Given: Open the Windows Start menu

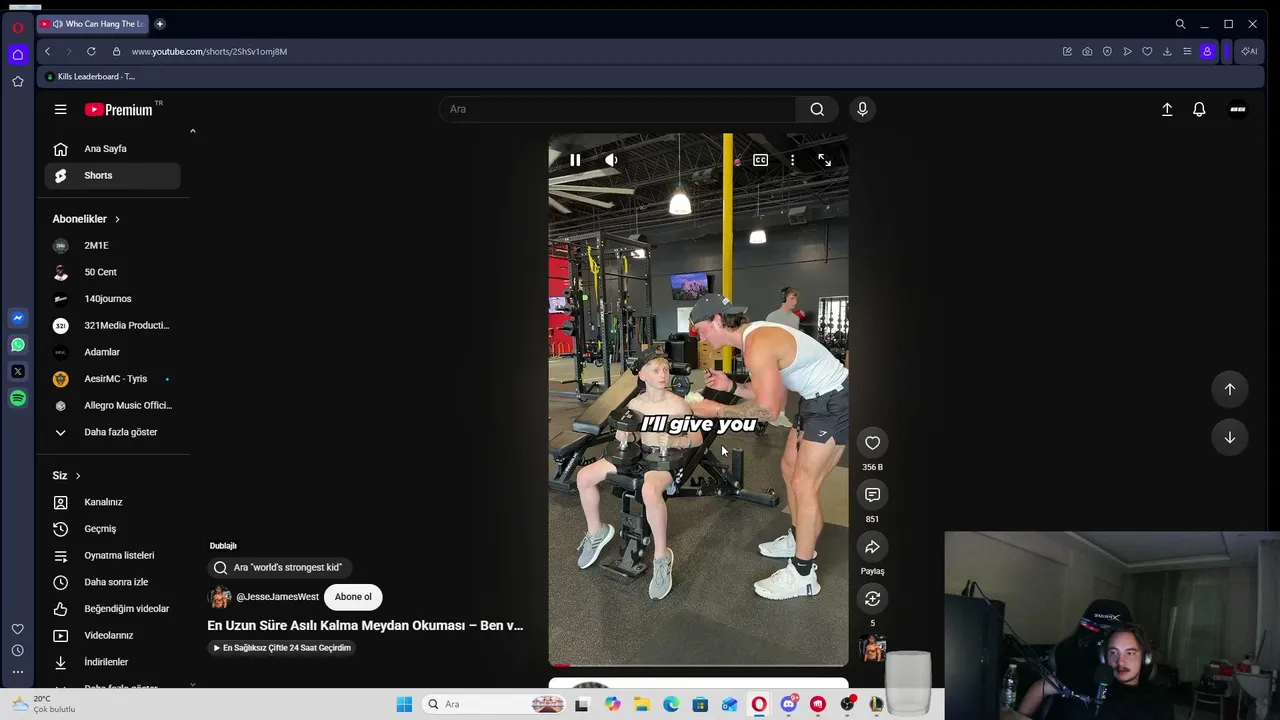Looking at the screenshot, I should pyautogui.click(x=404, y=705).
